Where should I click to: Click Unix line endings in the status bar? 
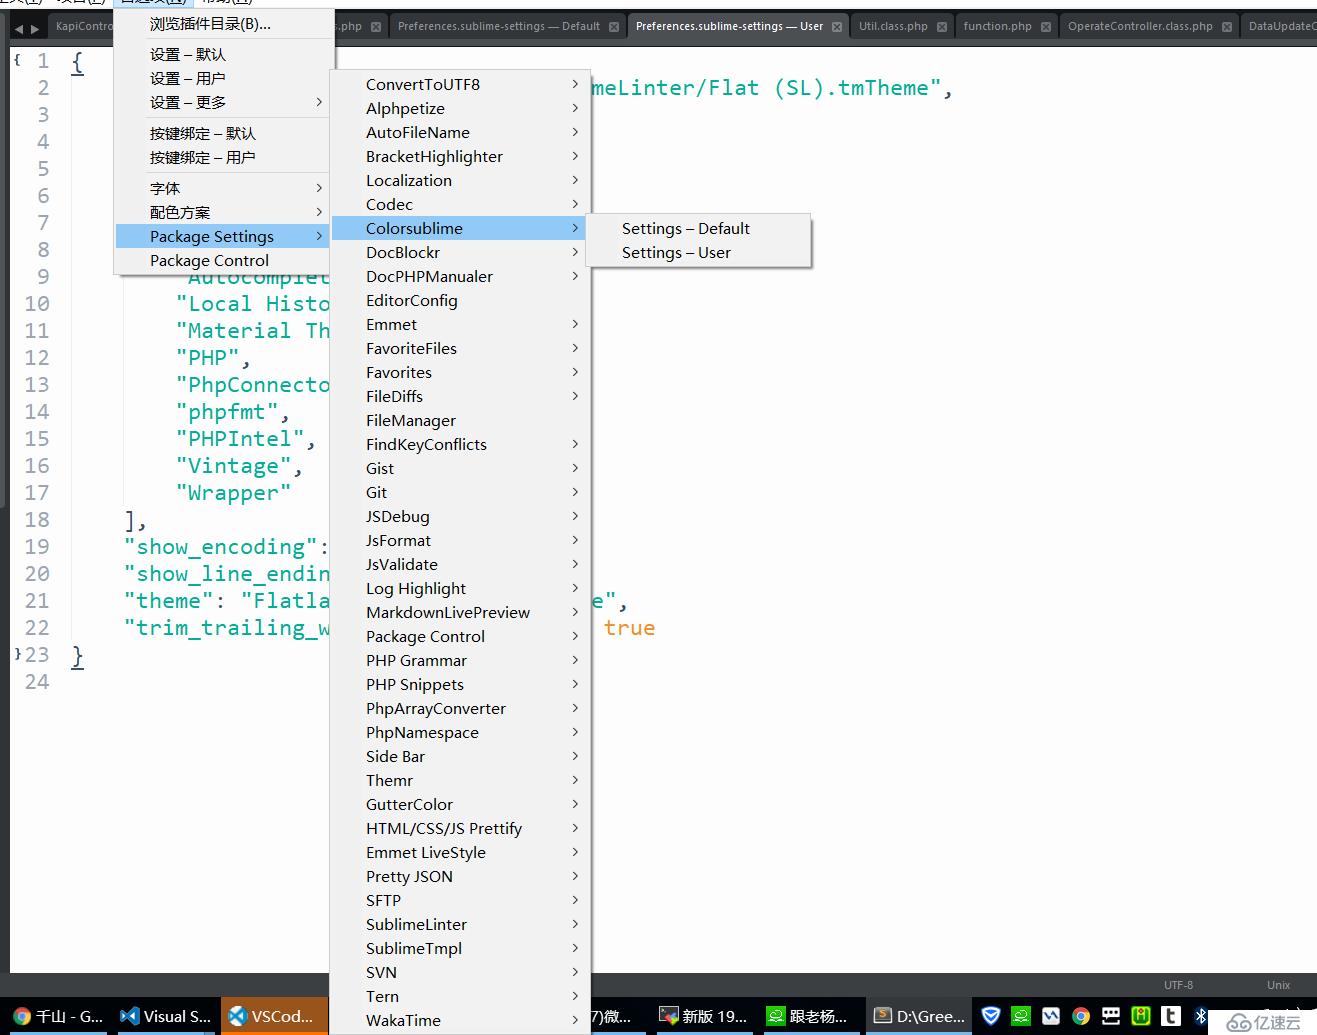pos(1278,985)
